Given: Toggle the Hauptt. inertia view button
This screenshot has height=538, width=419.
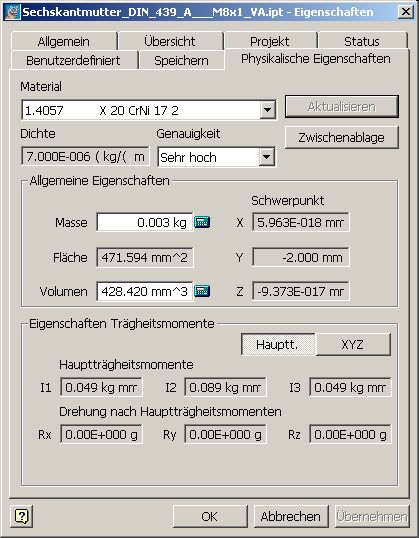Looking at the screenshot, I should [278, 344].
